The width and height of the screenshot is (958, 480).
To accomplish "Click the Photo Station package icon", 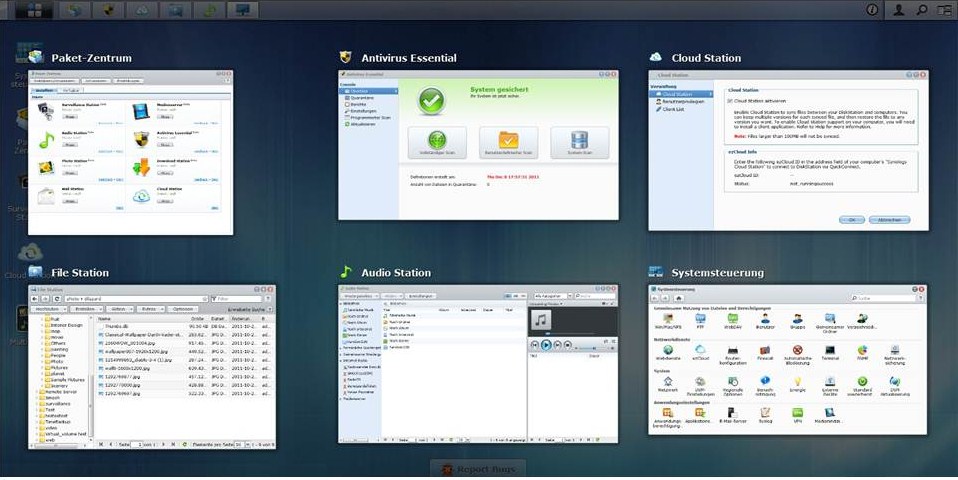I will [46, 168].
